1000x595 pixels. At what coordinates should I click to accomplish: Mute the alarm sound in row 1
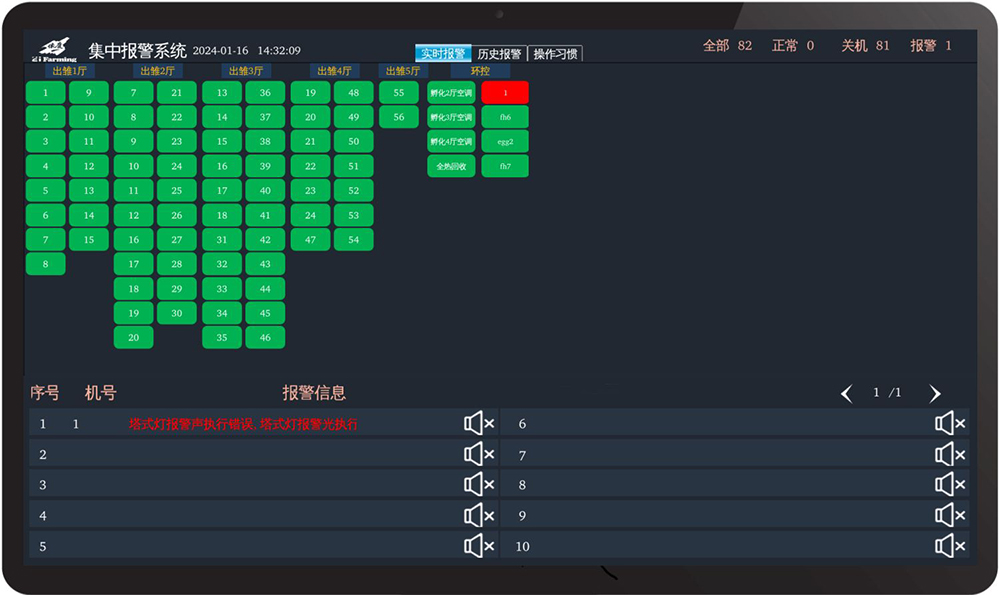(479, 424)
